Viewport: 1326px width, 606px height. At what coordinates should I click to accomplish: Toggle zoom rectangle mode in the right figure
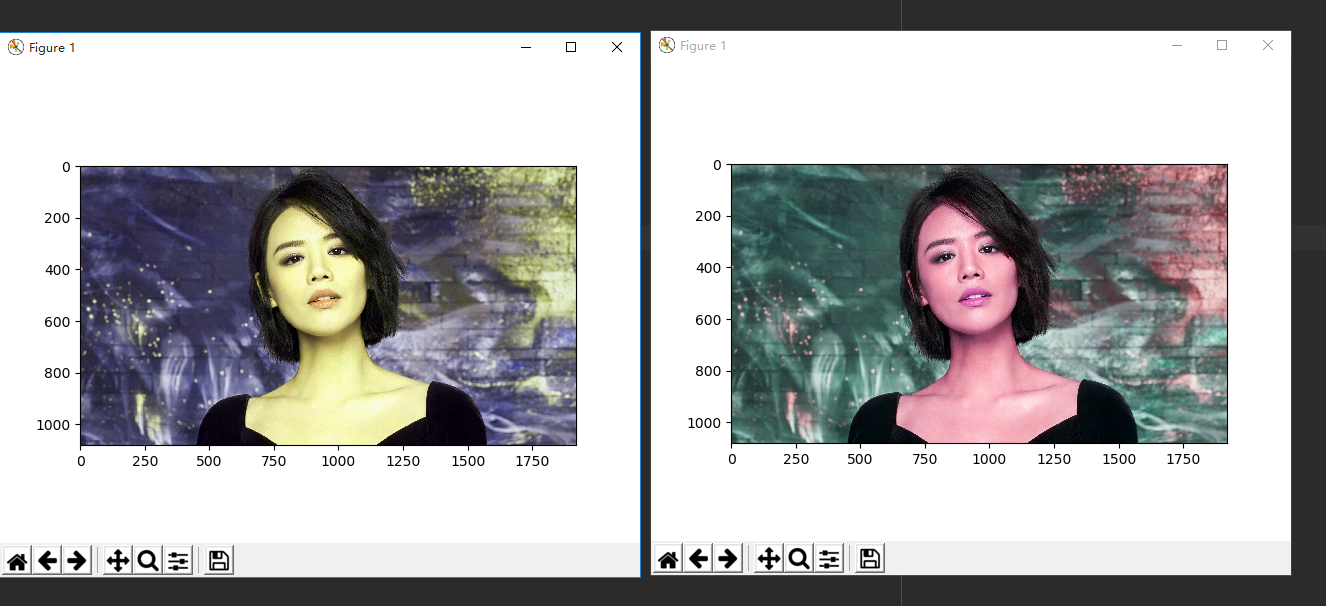pos(797,558)
